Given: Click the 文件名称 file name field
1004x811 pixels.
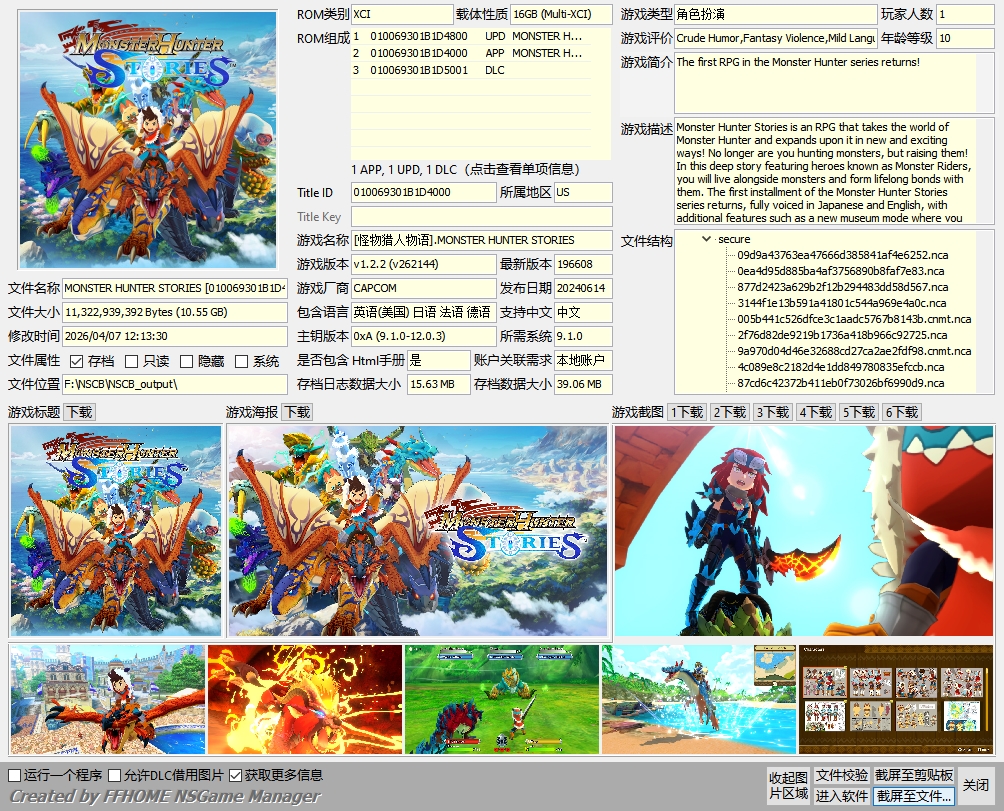Looking at the screenshot, I should point(175,288).
